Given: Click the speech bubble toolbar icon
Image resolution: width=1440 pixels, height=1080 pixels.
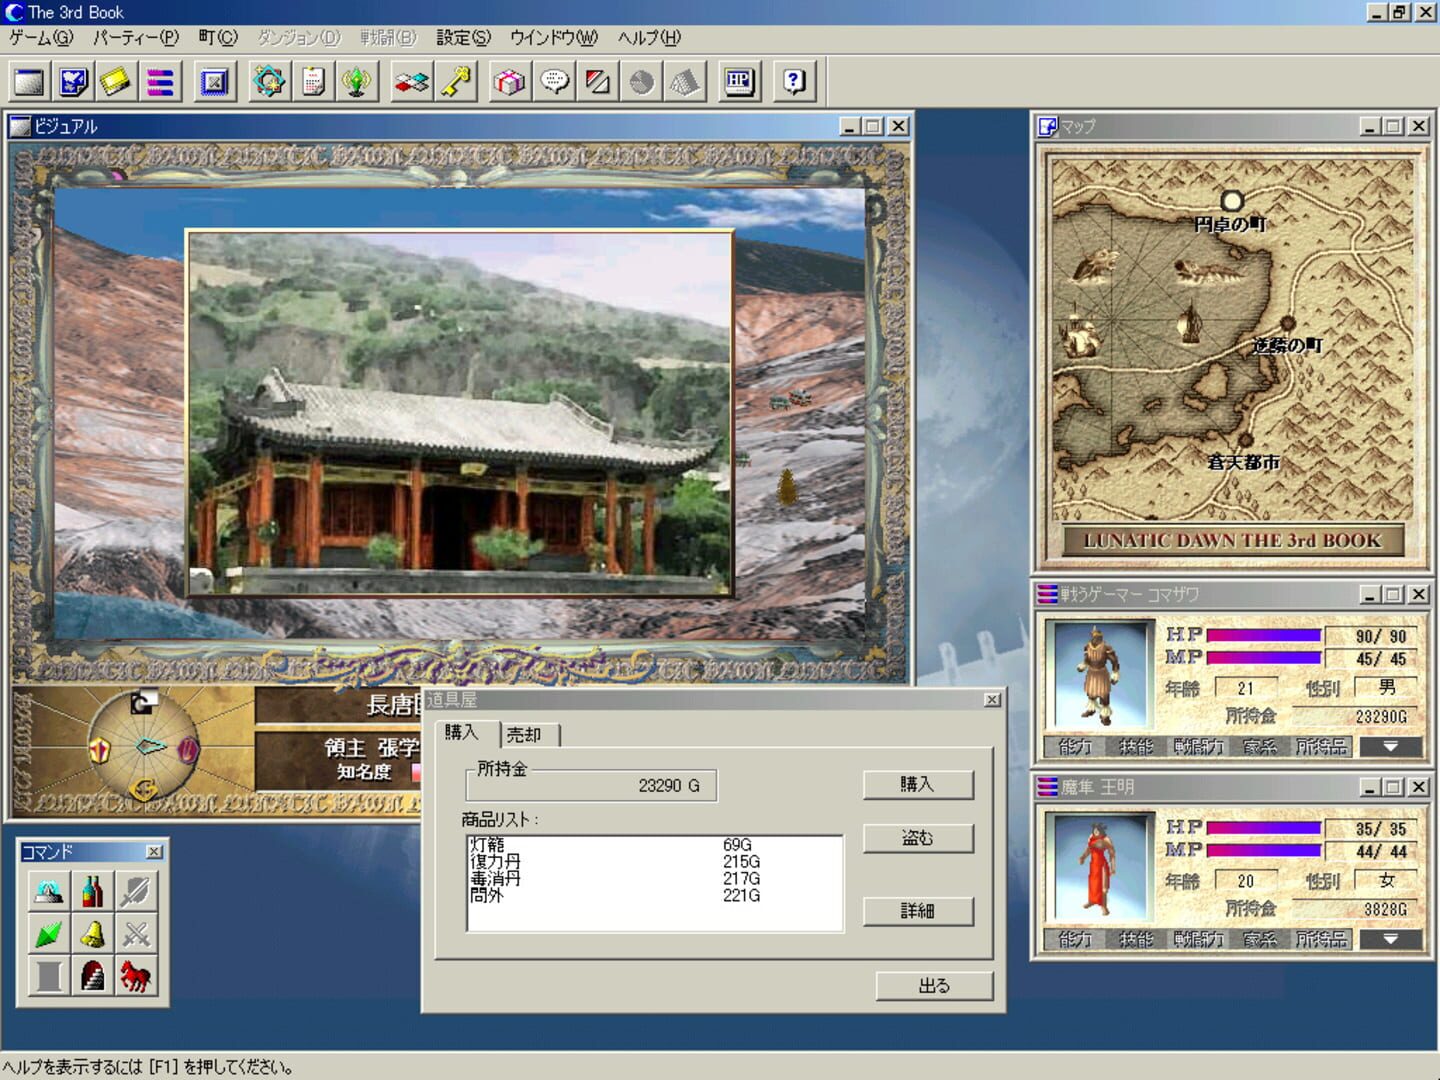Looking at the screenshot, I should (553, 82).
